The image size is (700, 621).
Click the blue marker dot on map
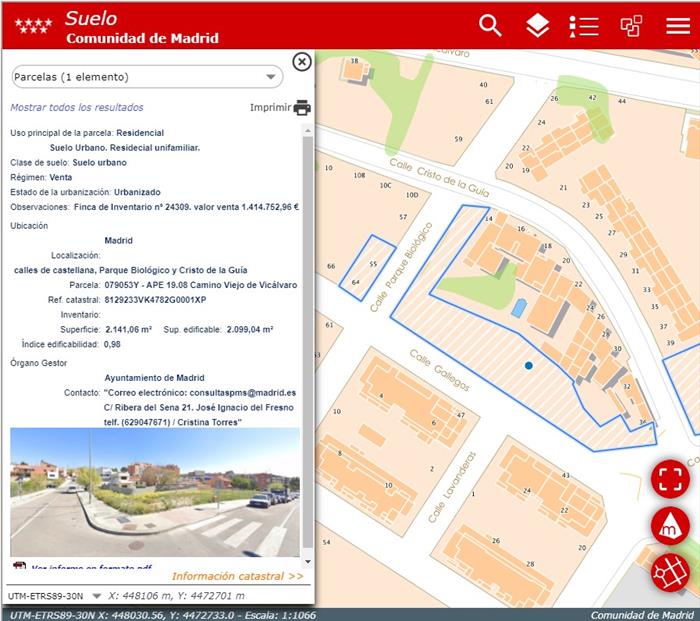[x=528, y=367]
